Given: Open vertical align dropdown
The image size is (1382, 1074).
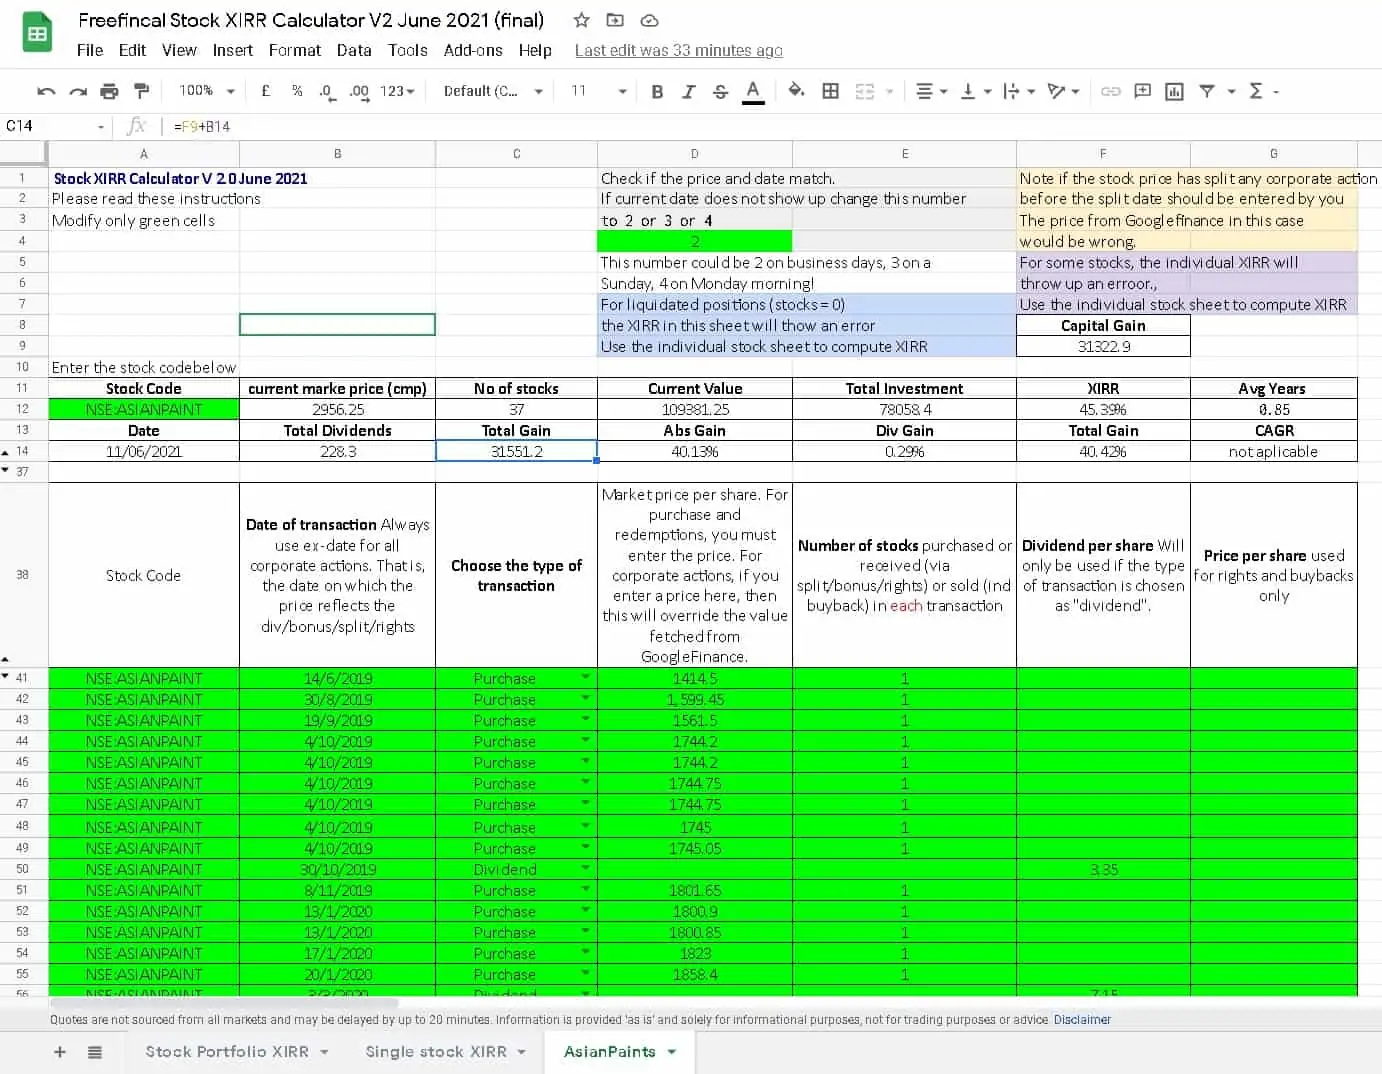Looking at the screenshot, I should click(975, 91).
